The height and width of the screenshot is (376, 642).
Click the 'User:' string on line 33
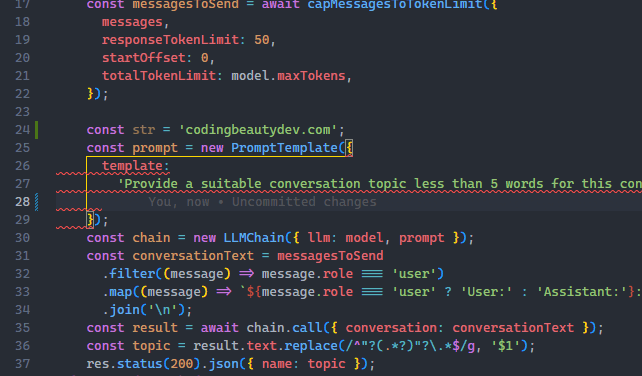[x=486, y=292]
